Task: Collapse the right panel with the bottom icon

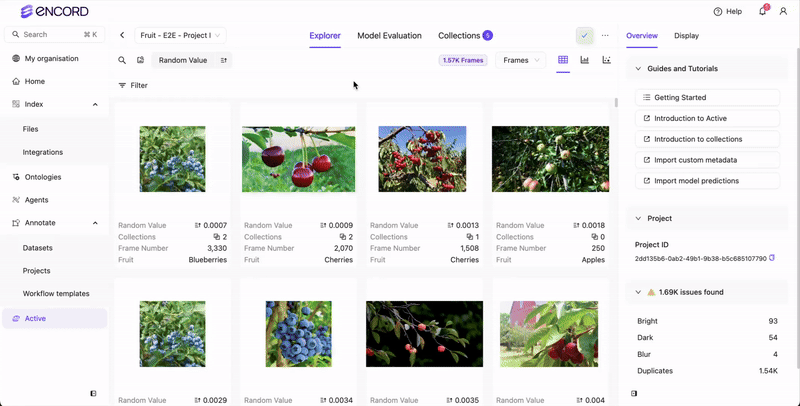Action: tap(634, 393)
